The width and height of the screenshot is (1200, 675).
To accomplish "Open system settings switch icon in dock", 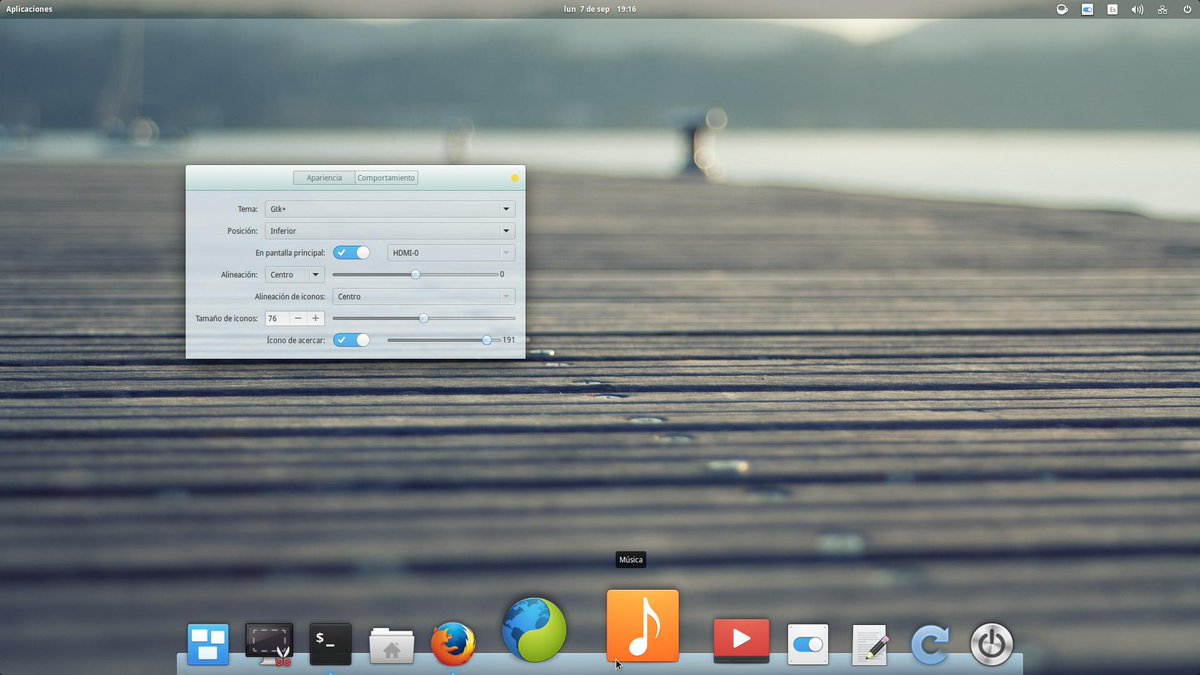I will click(807, 645).
